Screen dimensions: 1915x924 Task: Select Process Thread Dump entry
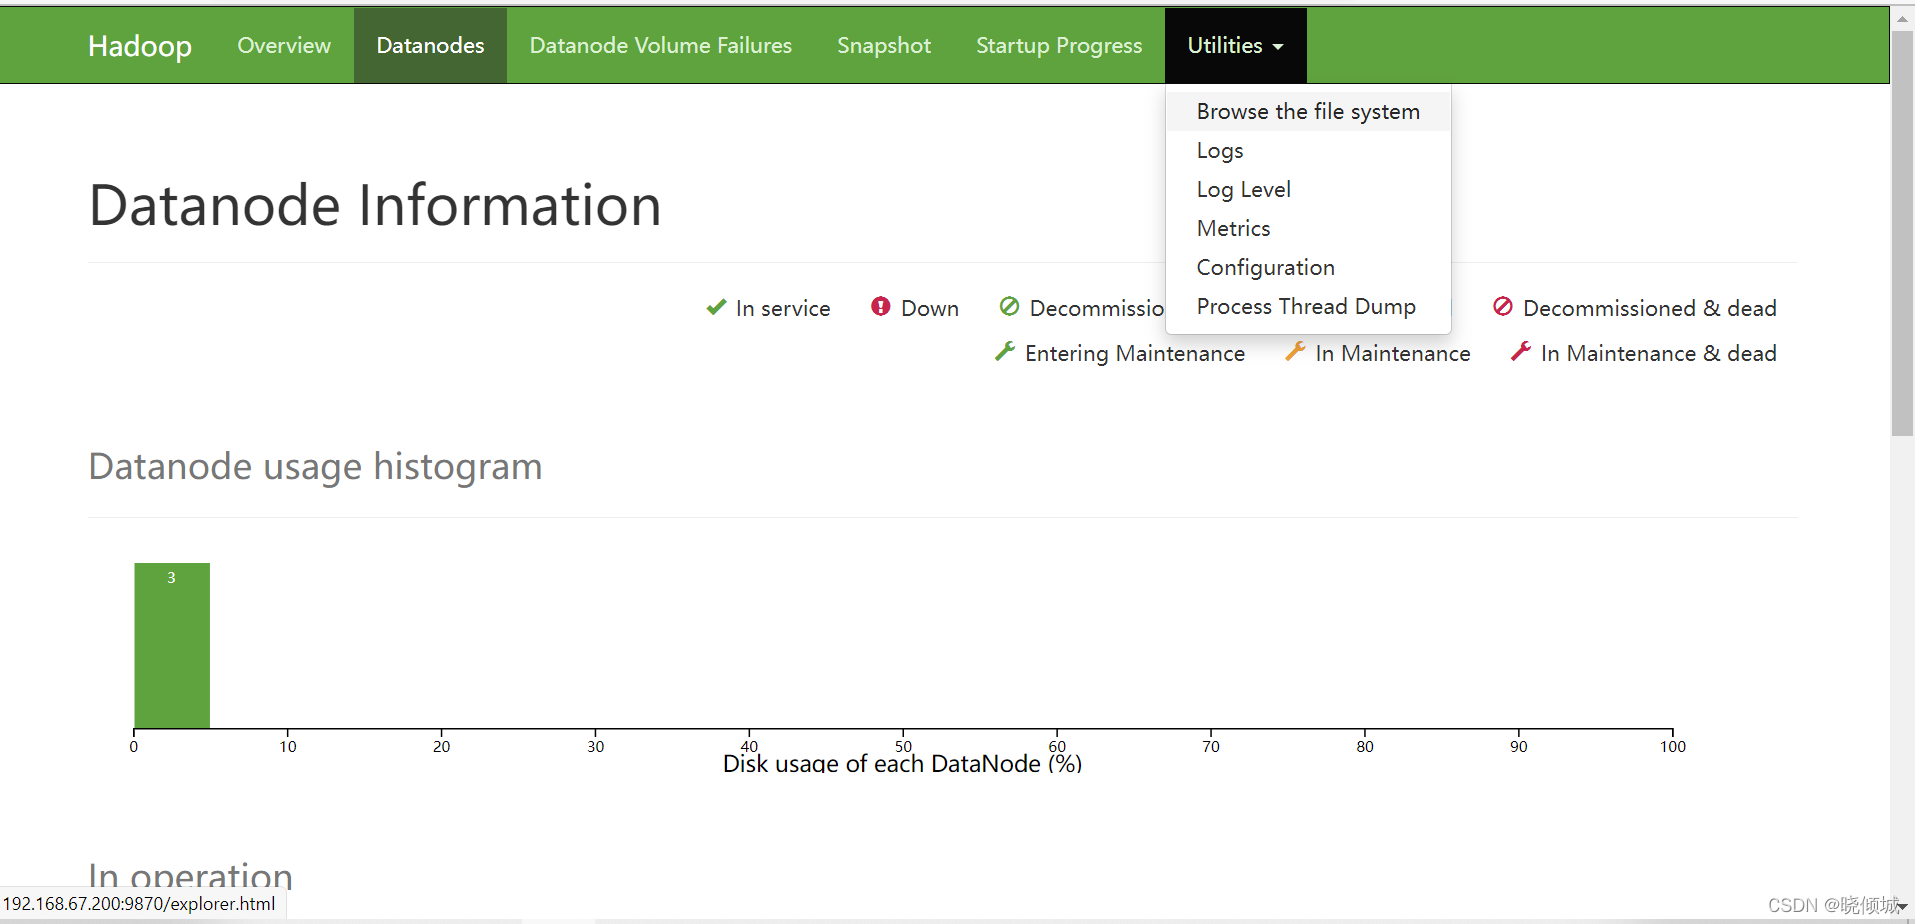(1308, 306)
